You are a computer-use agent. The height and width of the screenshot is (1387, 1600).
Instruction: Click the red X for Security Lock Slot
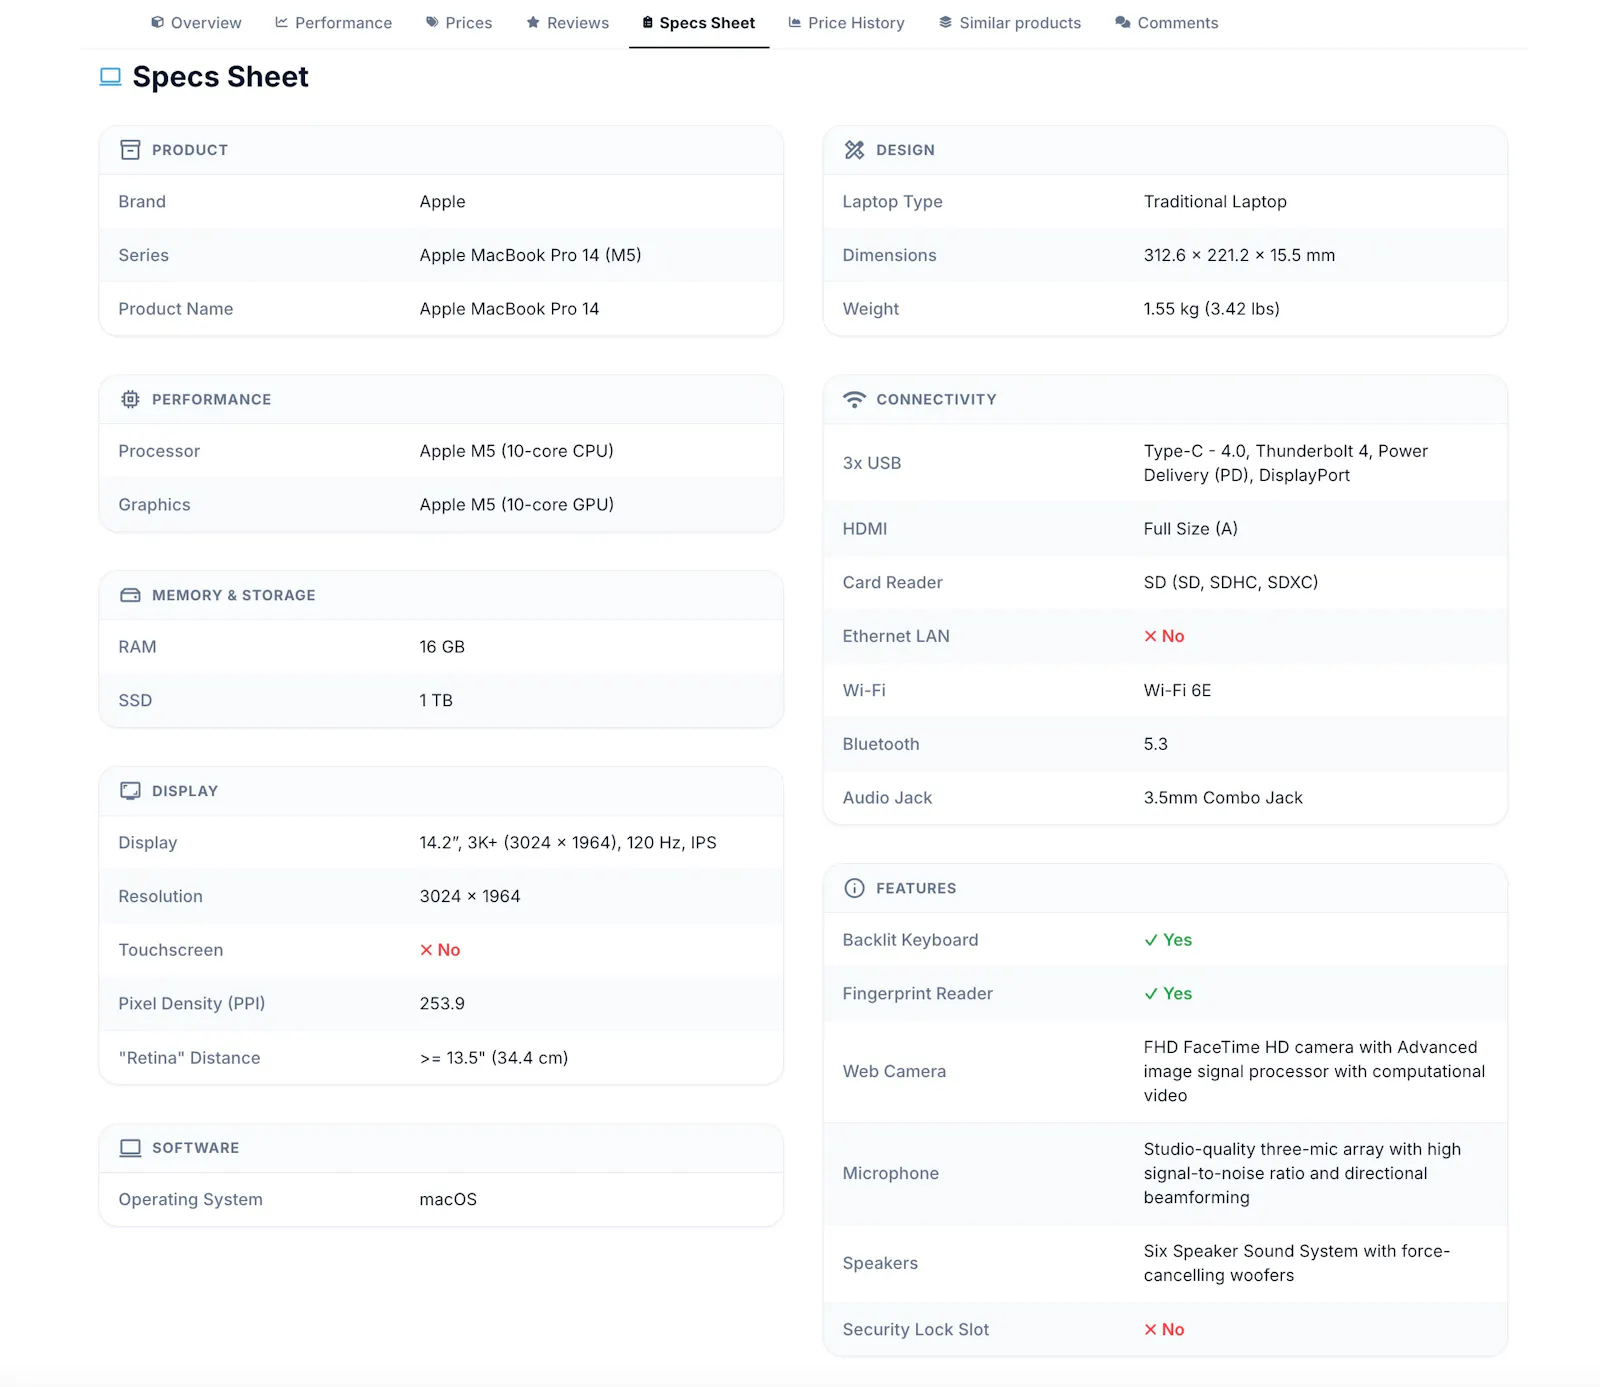(1150, 1329)
